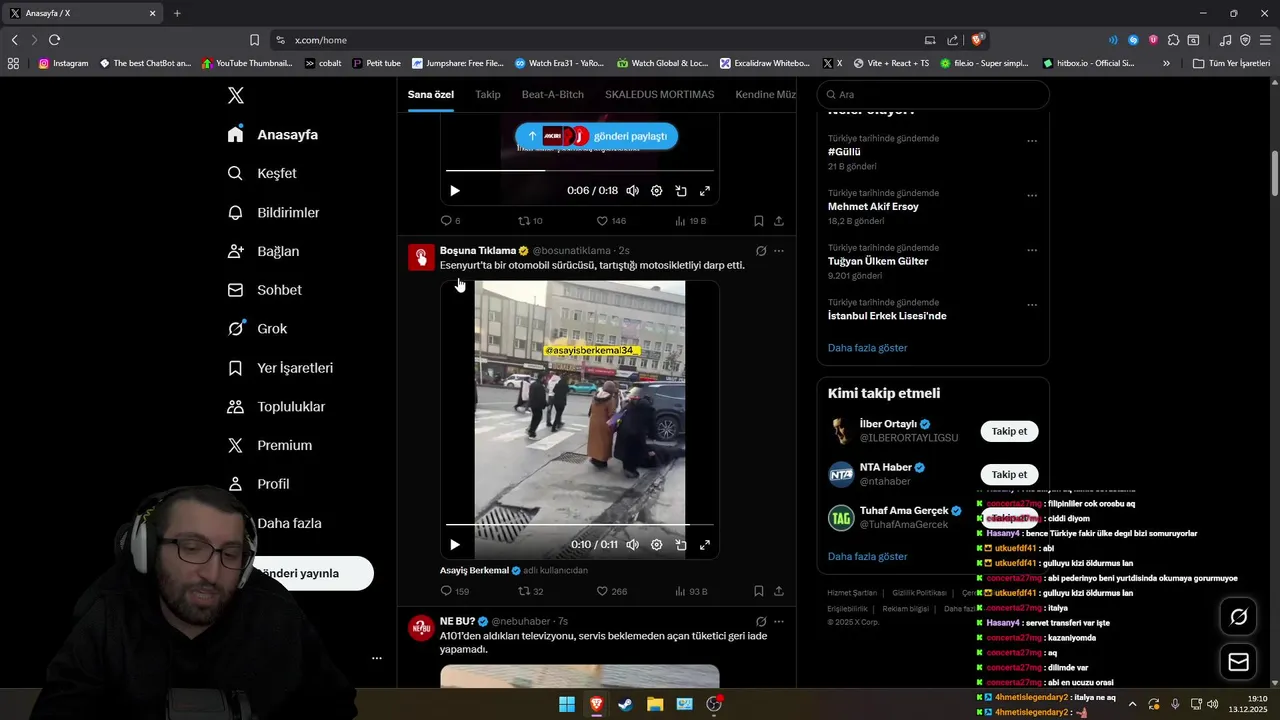Screen dimensions: 1280x720
Task: Share the Esenyurt video post
Action: [779, 591]
